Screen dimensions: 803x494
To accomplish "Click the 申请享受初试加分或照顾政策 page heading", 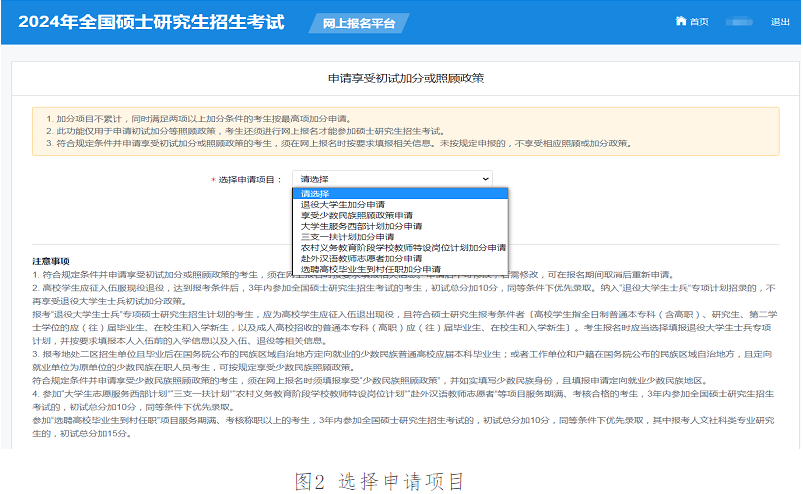I will coord(405,77).
